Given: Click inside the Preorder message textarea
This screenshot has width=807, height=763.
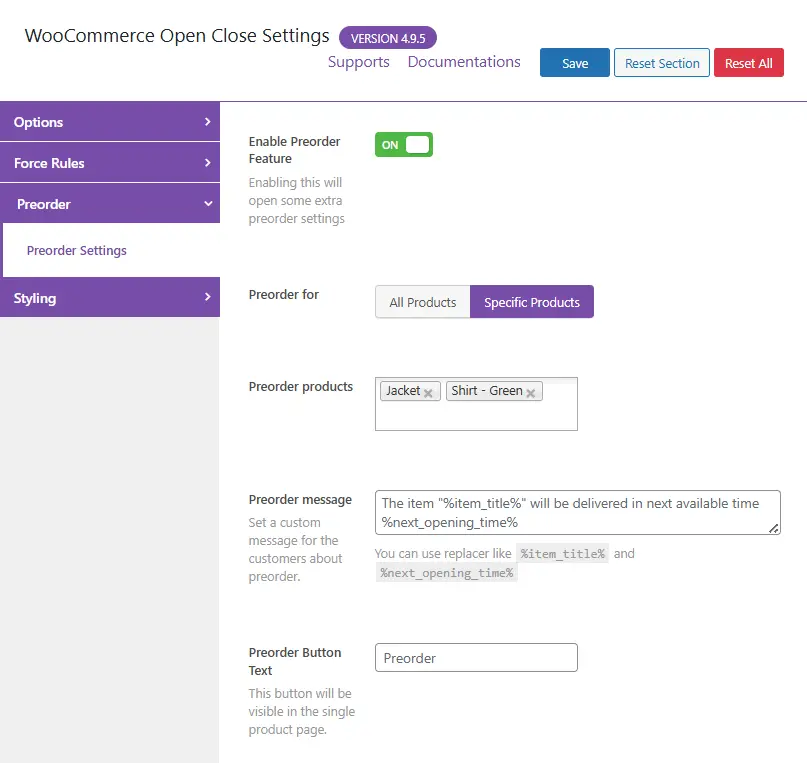Looking at the screenshot, I should 577,512.
